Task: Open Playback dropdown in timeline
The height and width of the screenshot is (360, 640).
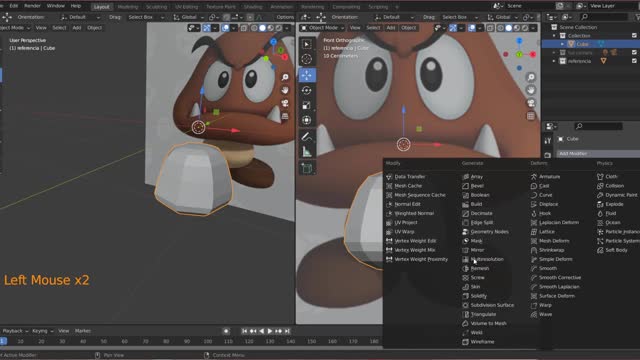Action: [15, 331]
